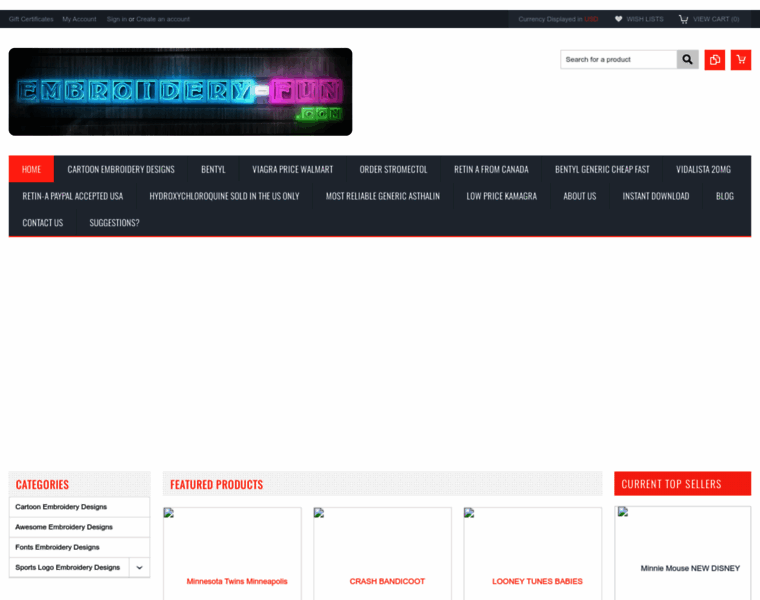This screenshot has width=760, height=600.
Task: Open Crash Bandicoot product image
Action: pyautogui.click(x=319, y=513)
